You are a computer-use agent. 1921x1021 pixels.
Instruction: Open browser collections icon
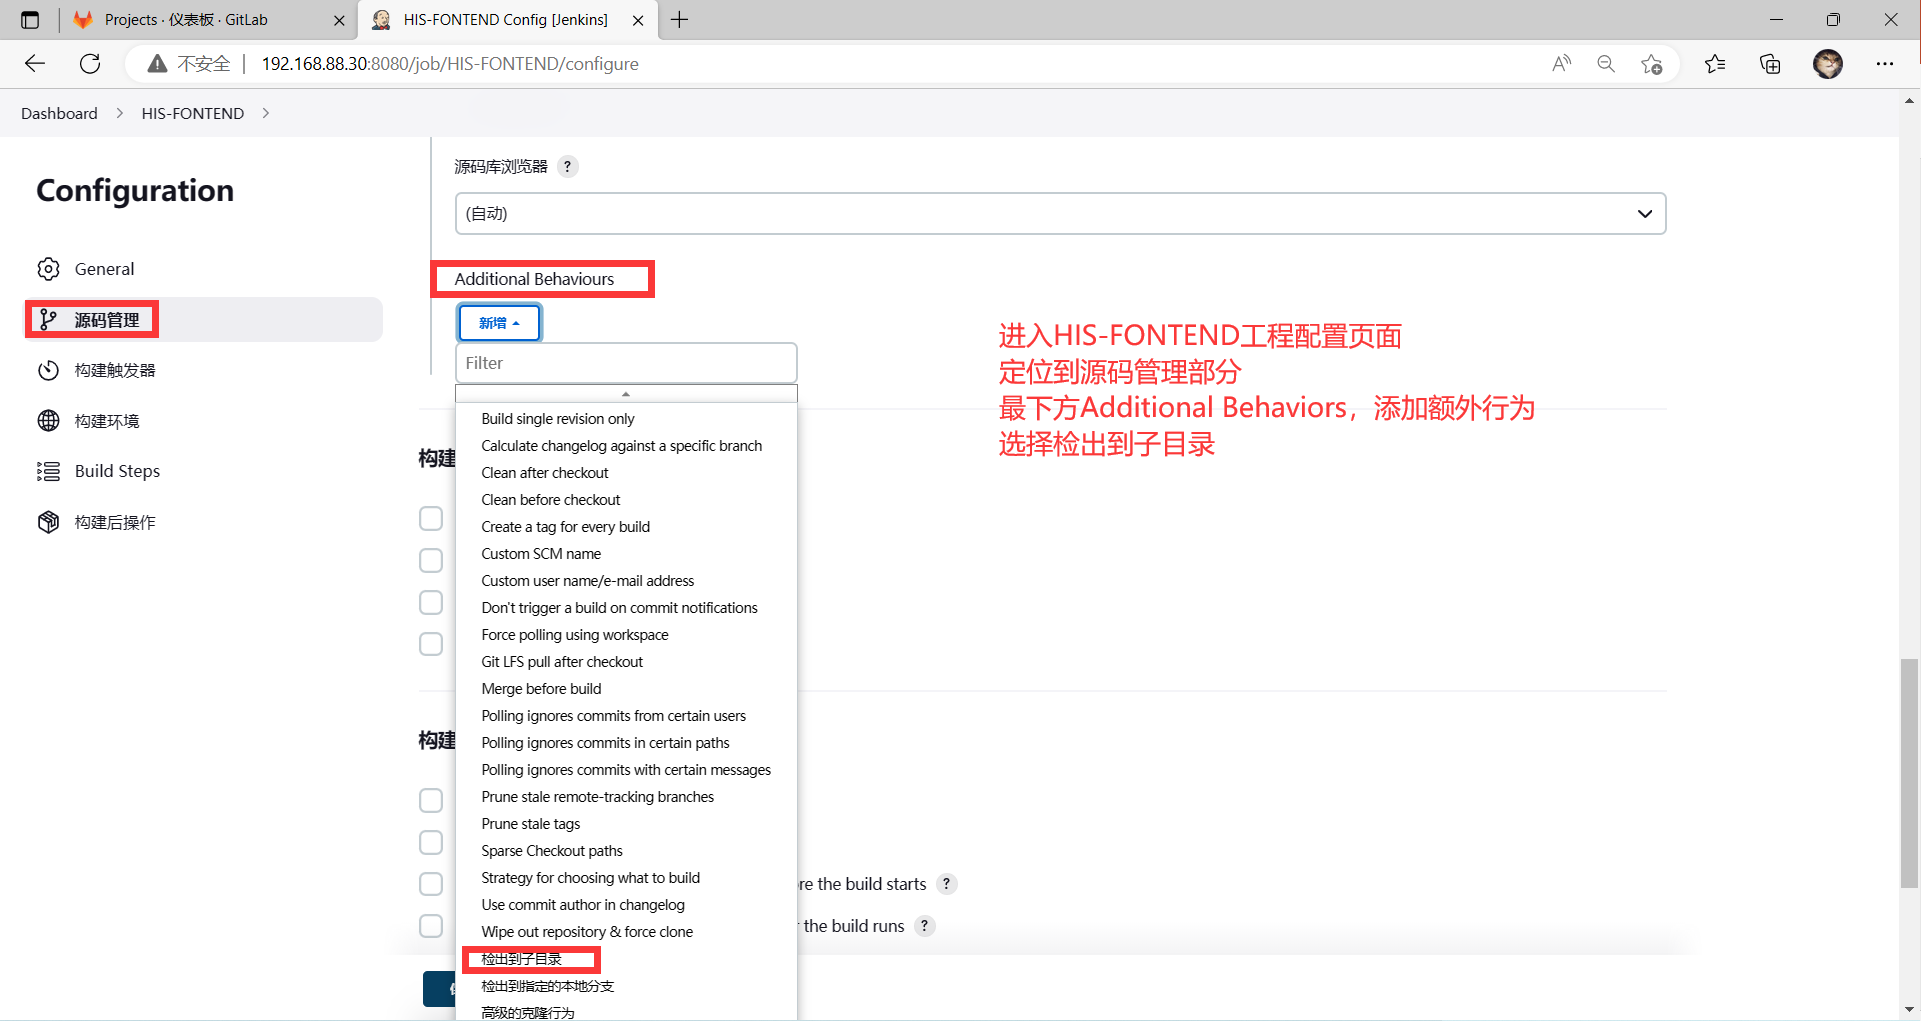tap(1770, 64)
